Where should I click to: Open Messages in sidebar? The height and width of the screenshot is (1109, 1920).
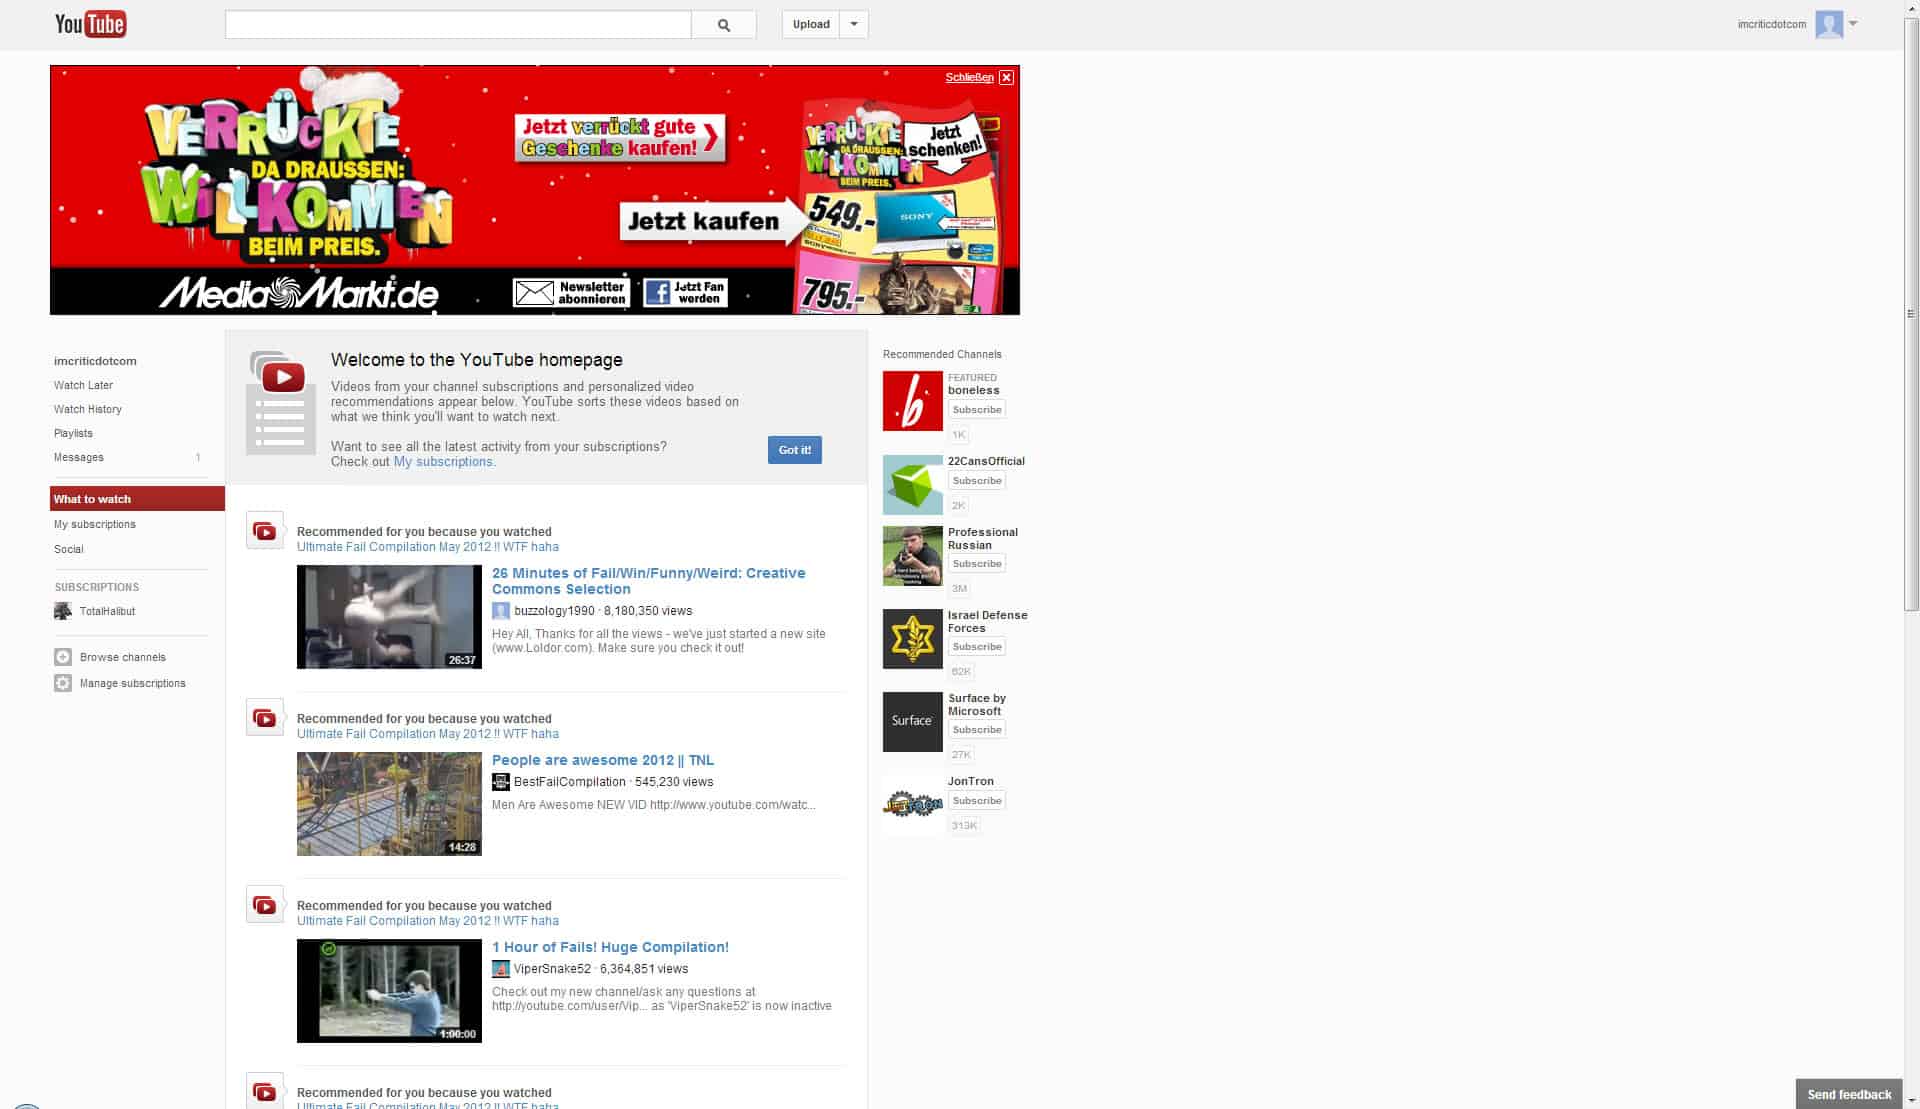point(79,457)
